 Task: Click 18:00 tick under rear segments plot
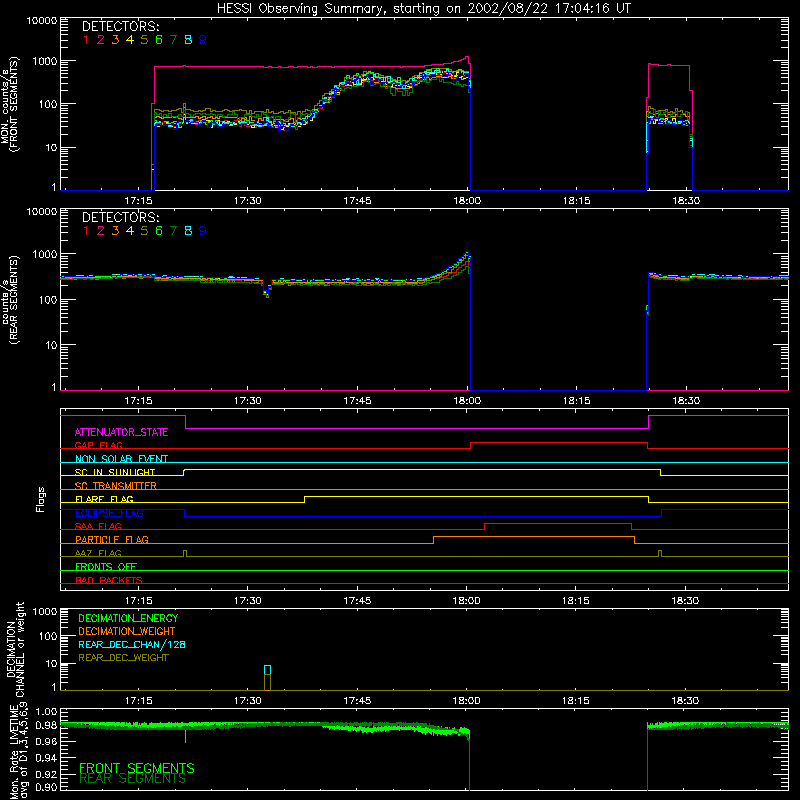point(467,401)
